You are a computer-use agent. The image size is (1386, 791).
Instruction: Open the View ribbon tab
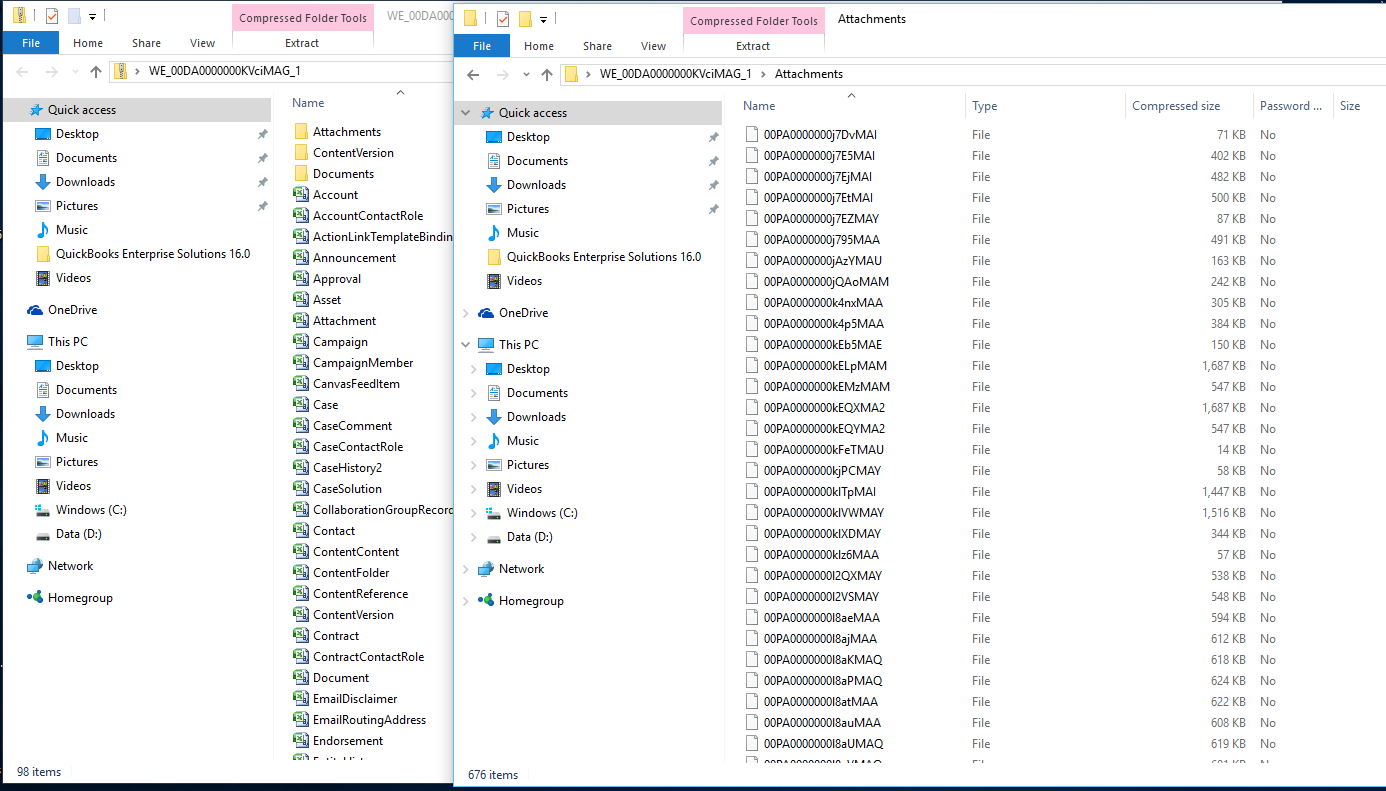[653, 45]
